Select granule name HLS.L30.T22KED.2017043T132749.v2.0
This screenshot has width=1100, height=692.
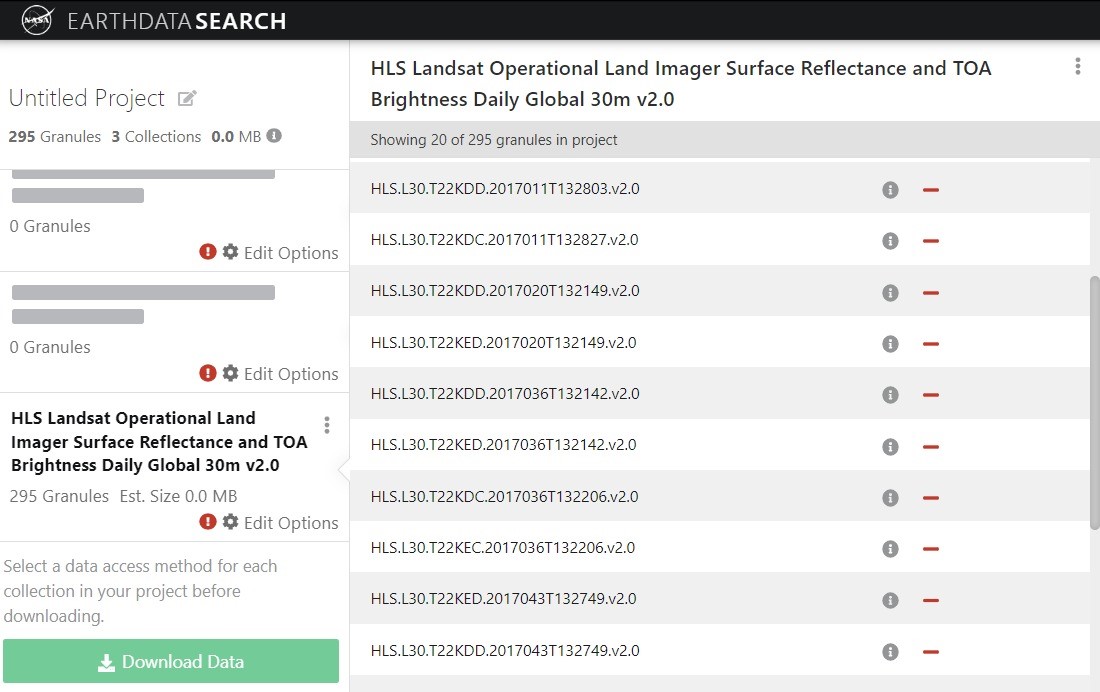click(x=504, y=599)
